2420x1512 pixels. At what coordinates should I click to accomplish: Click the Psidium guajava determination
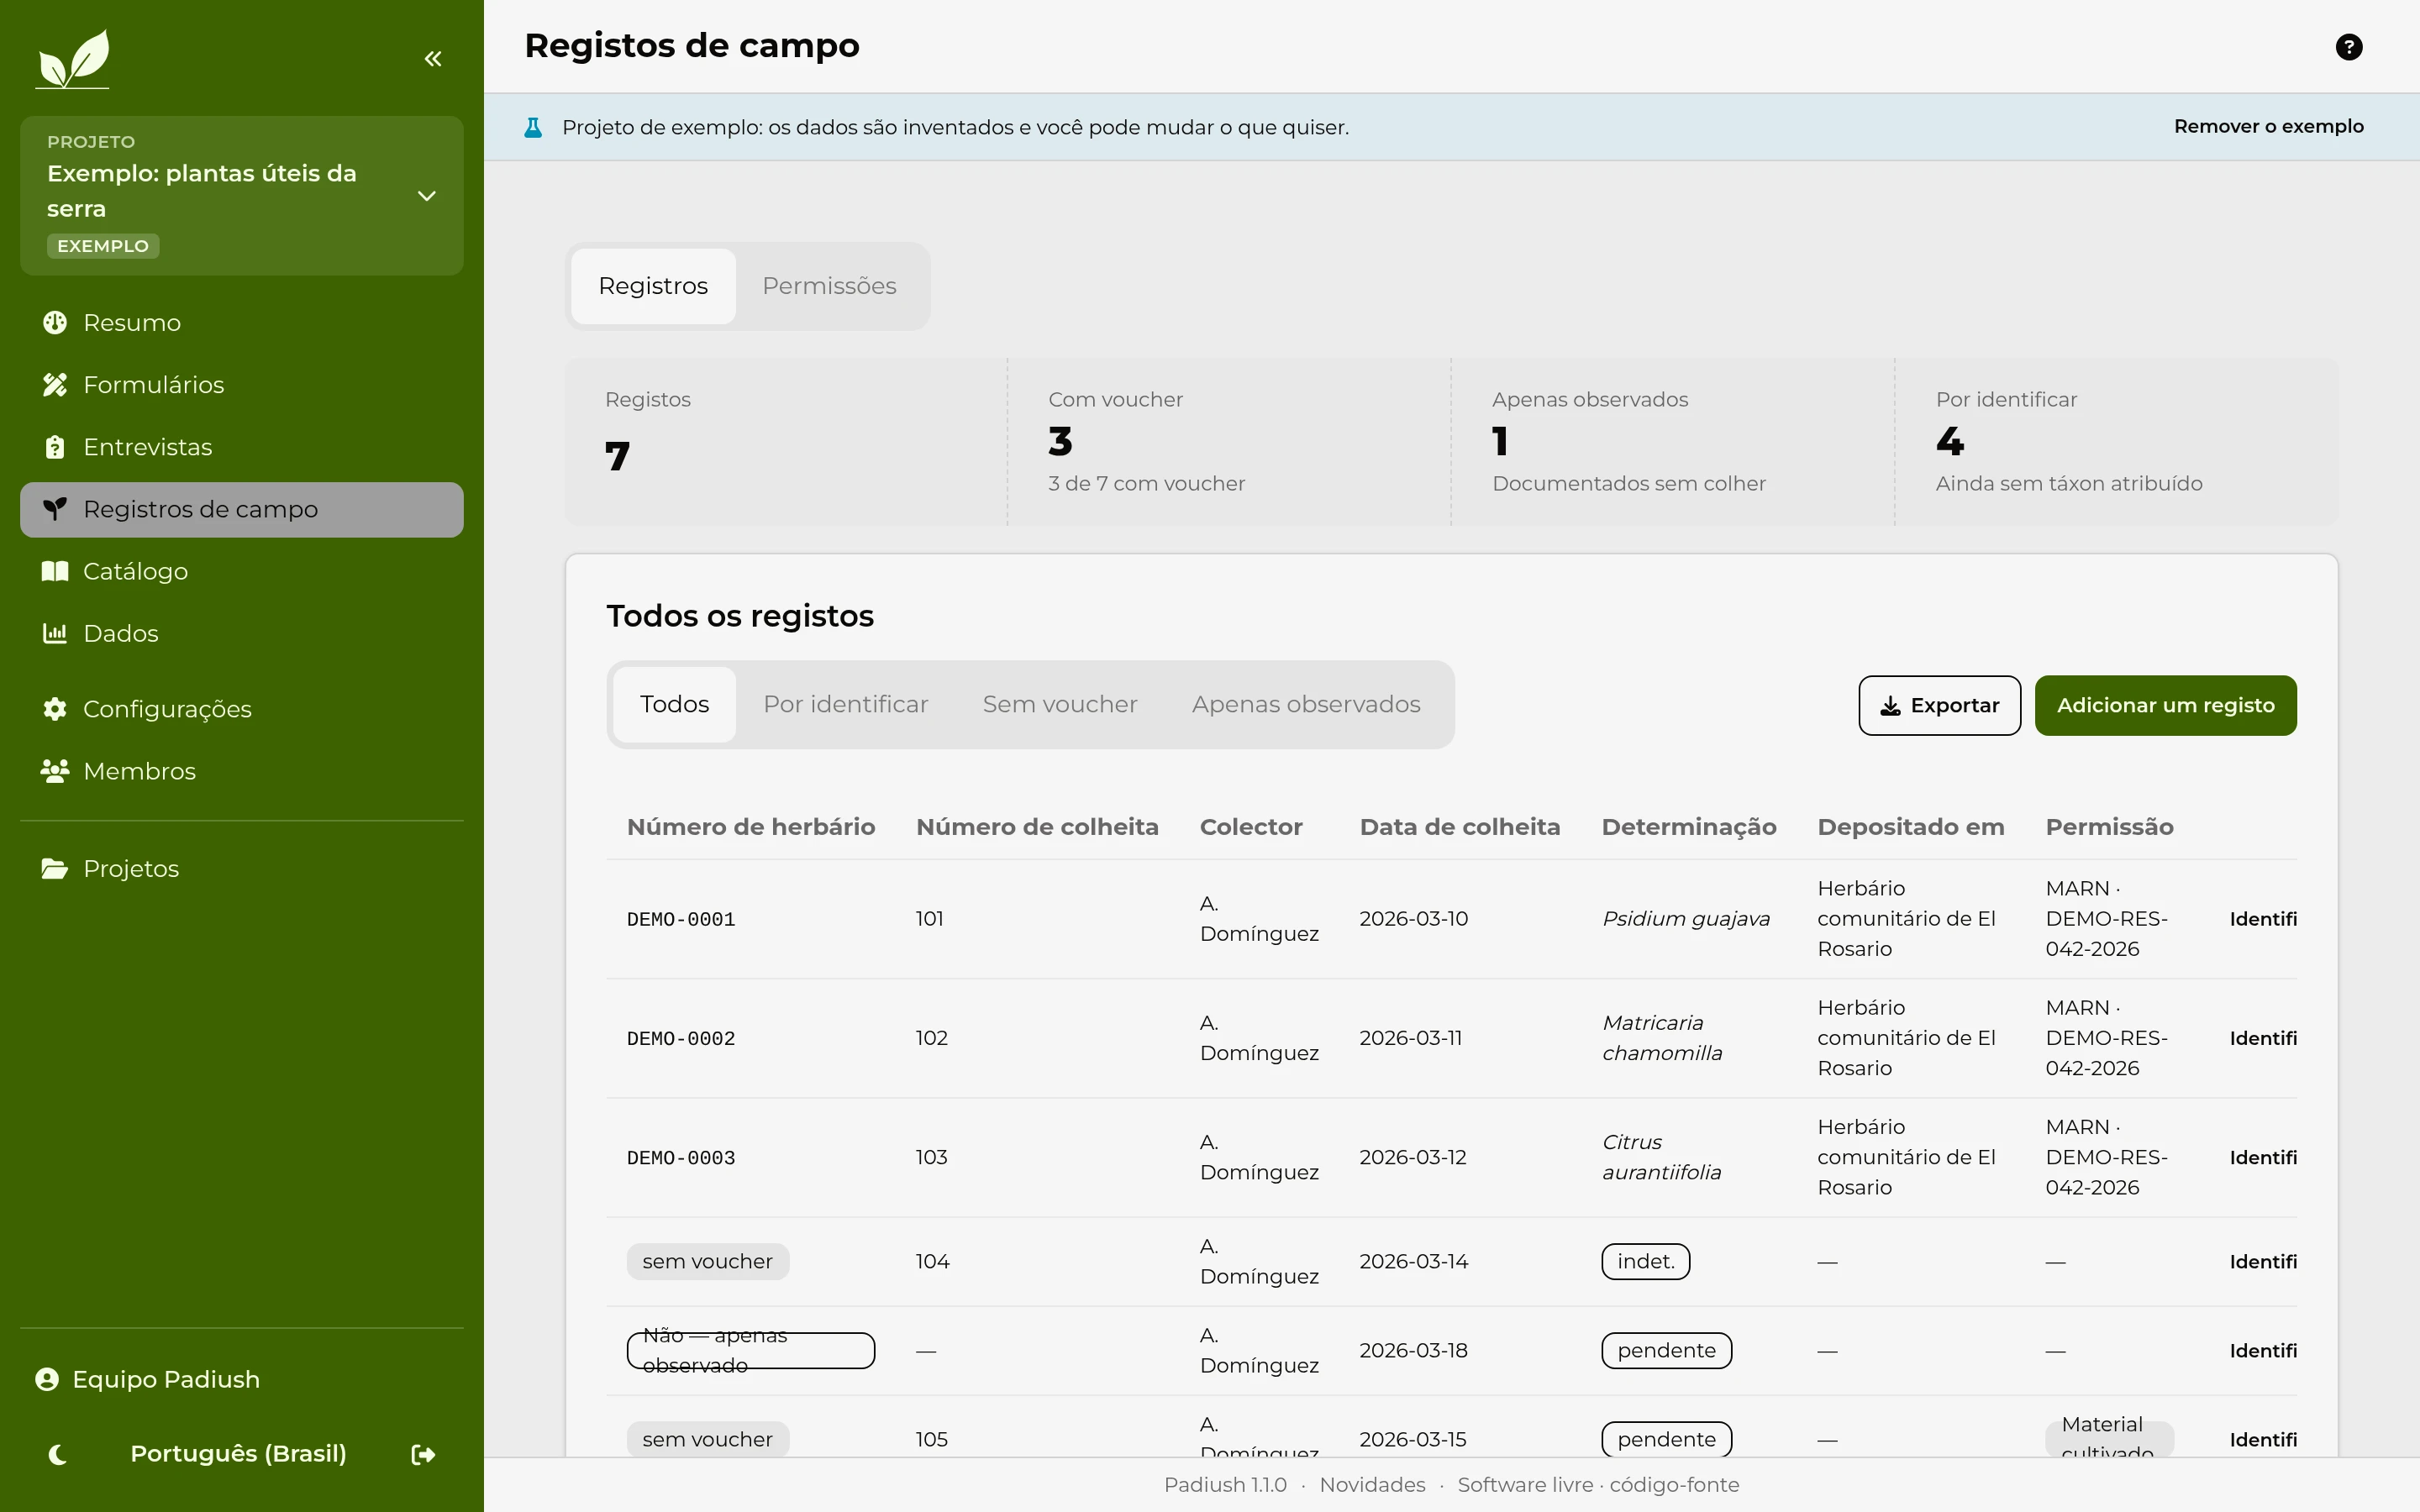tap(1686, 919)
